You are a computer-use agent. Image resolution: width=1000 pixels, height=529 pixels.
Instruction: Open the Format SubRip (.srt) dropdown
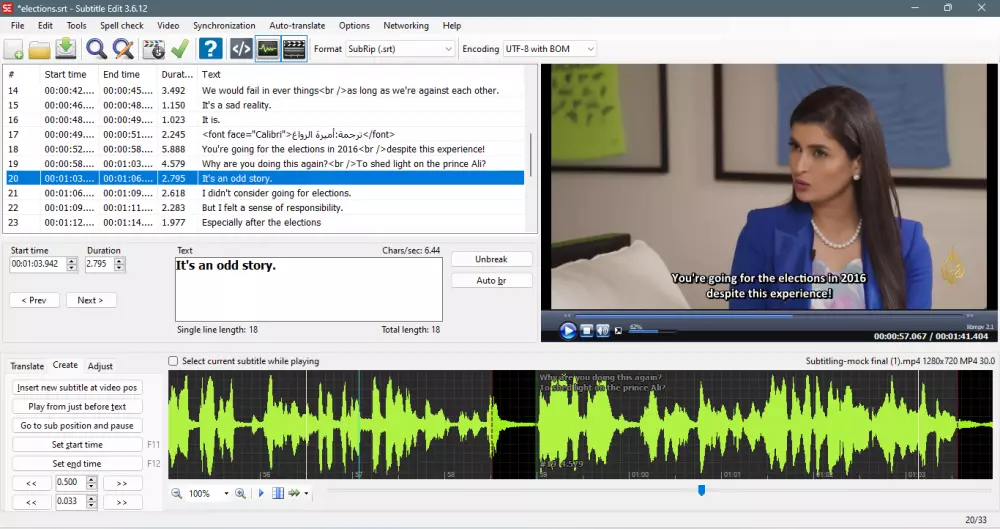(400, 48)
